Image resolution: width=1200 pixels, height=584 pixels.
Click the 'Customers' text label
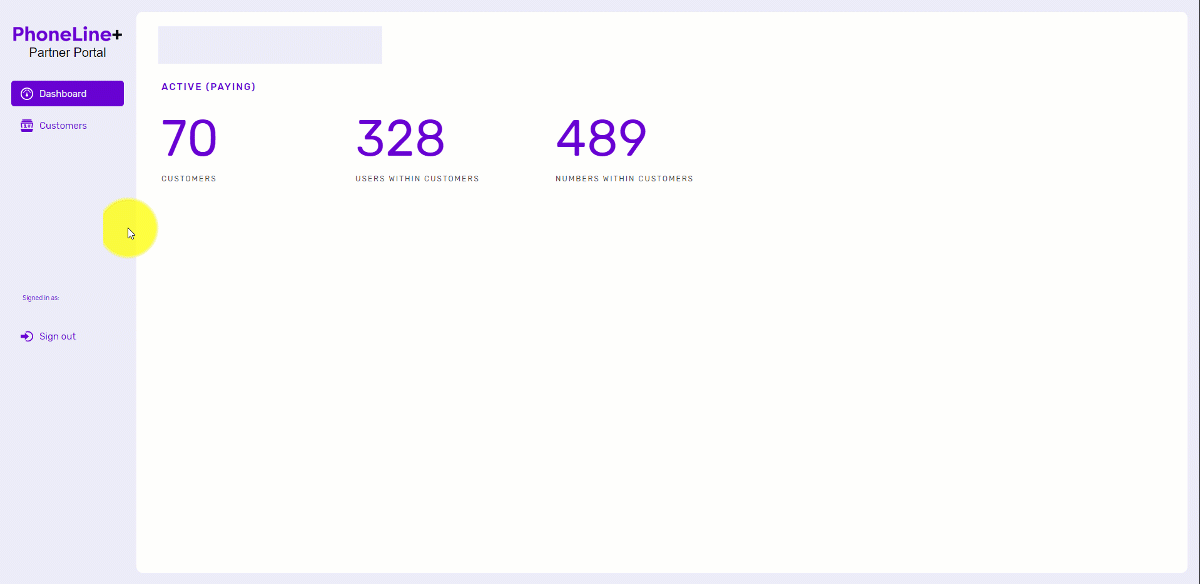coord(63,126)
